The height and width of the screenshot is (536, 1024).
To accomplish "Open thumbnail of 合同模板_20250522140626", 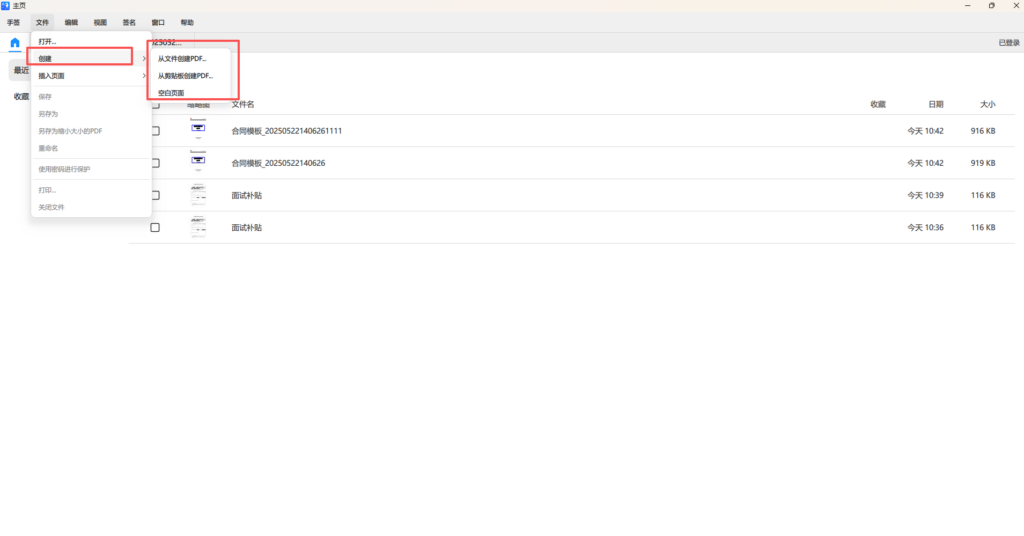I will 198,162.
